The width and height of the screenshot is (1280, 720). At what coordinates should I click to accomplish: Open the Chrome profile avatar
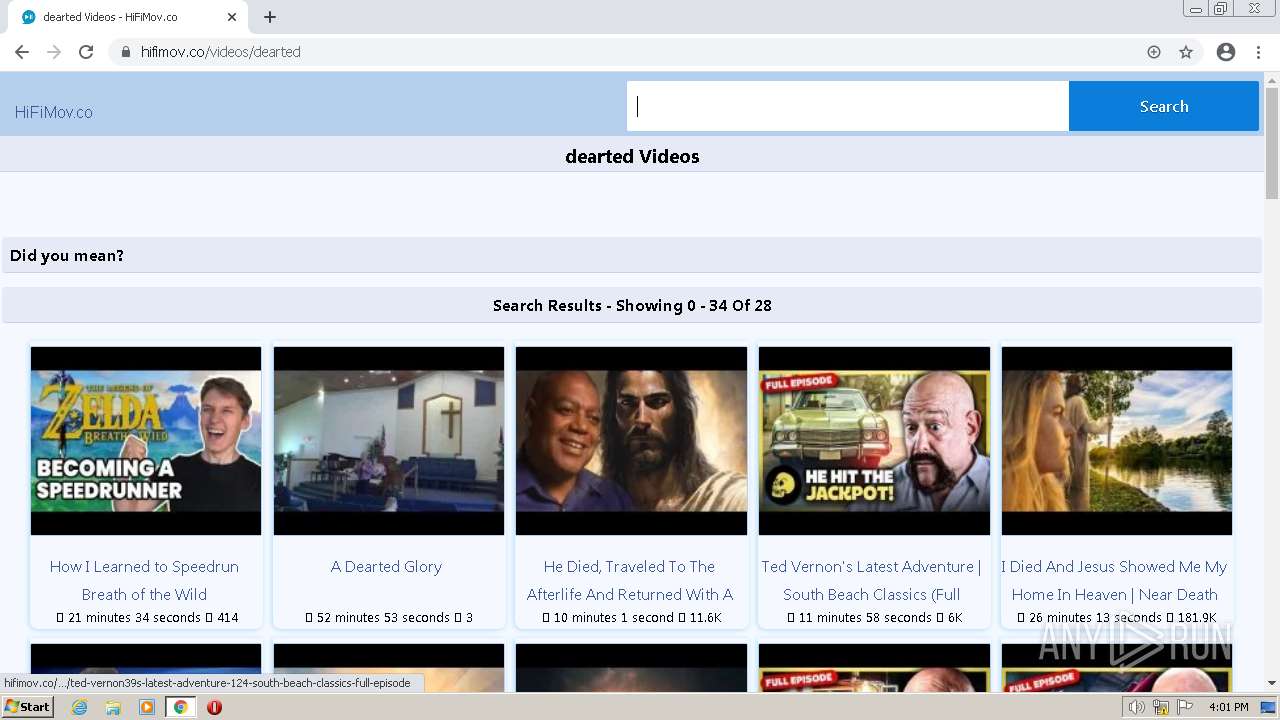[x=1226, y=52]
